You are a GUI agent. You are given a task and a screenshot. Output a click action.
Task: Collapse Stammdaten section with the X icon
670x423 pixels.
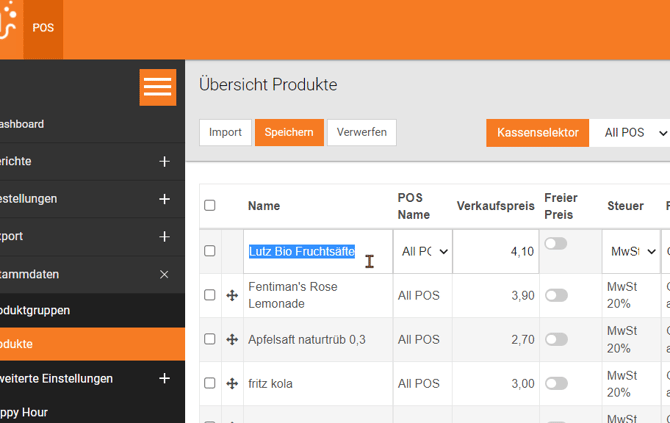164,274
